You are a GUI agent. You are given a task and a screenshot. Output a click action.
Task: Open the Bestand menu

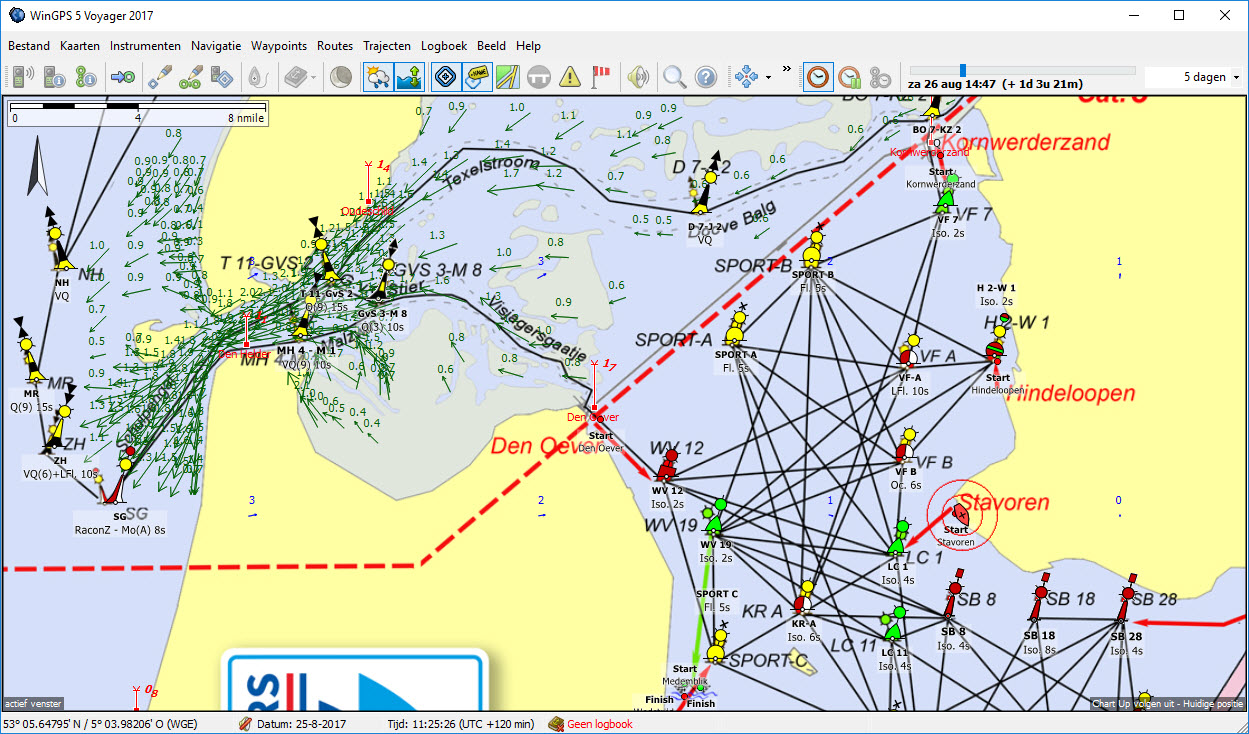(x=29, y=46)
